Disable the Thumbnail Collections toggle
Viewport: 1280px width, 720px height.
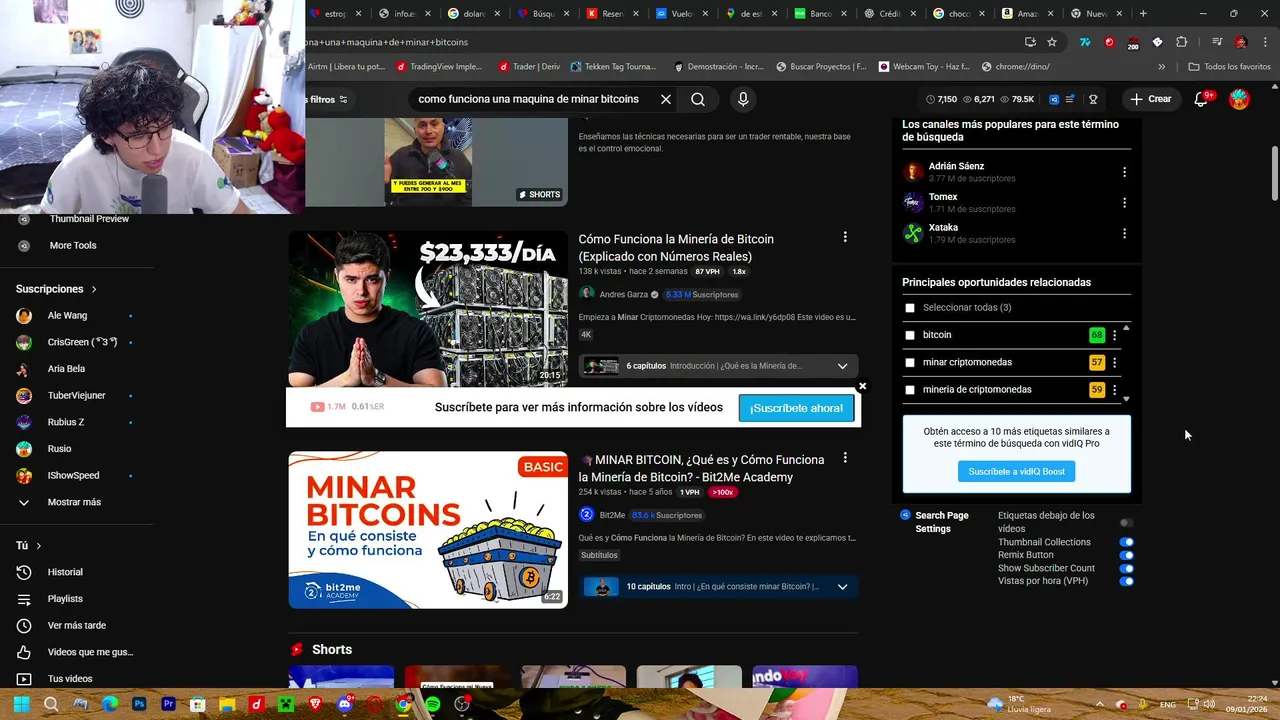click(1126, 542)
